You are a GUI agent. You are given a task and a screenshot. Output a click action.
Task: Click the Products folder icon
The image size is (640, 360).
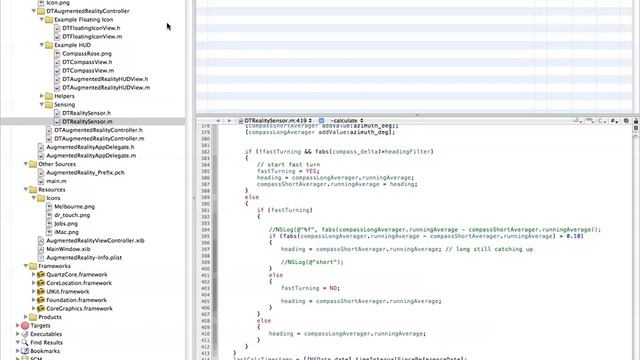[33, 317]
